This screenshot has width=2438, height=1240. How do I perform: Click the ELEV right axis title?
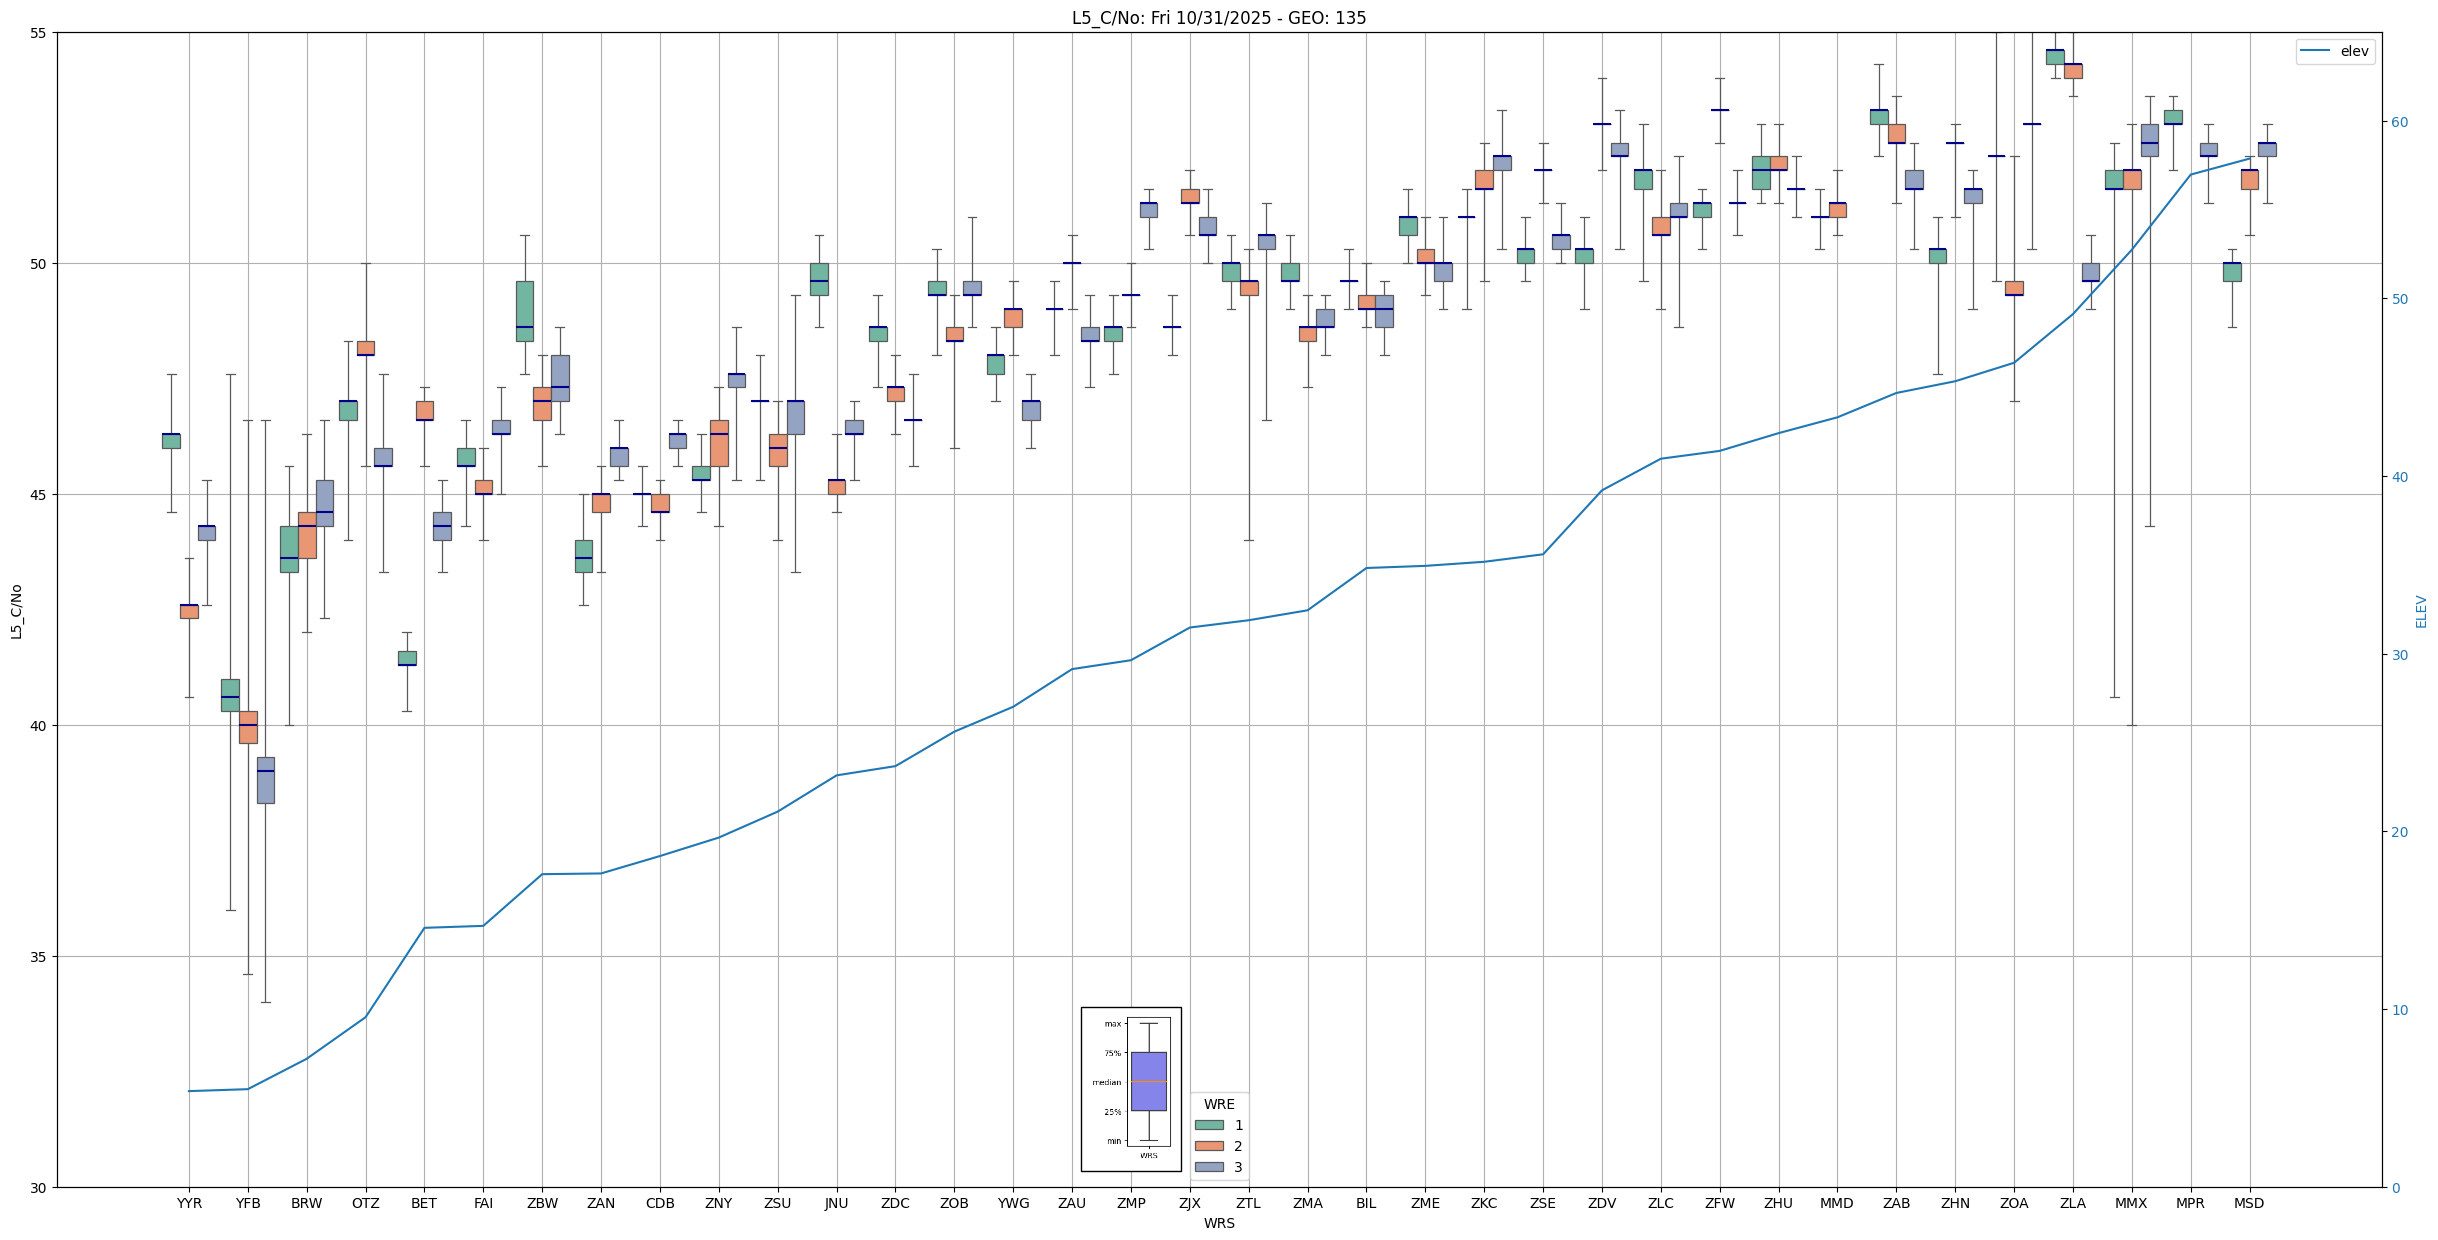click(x=2421, y=611)
